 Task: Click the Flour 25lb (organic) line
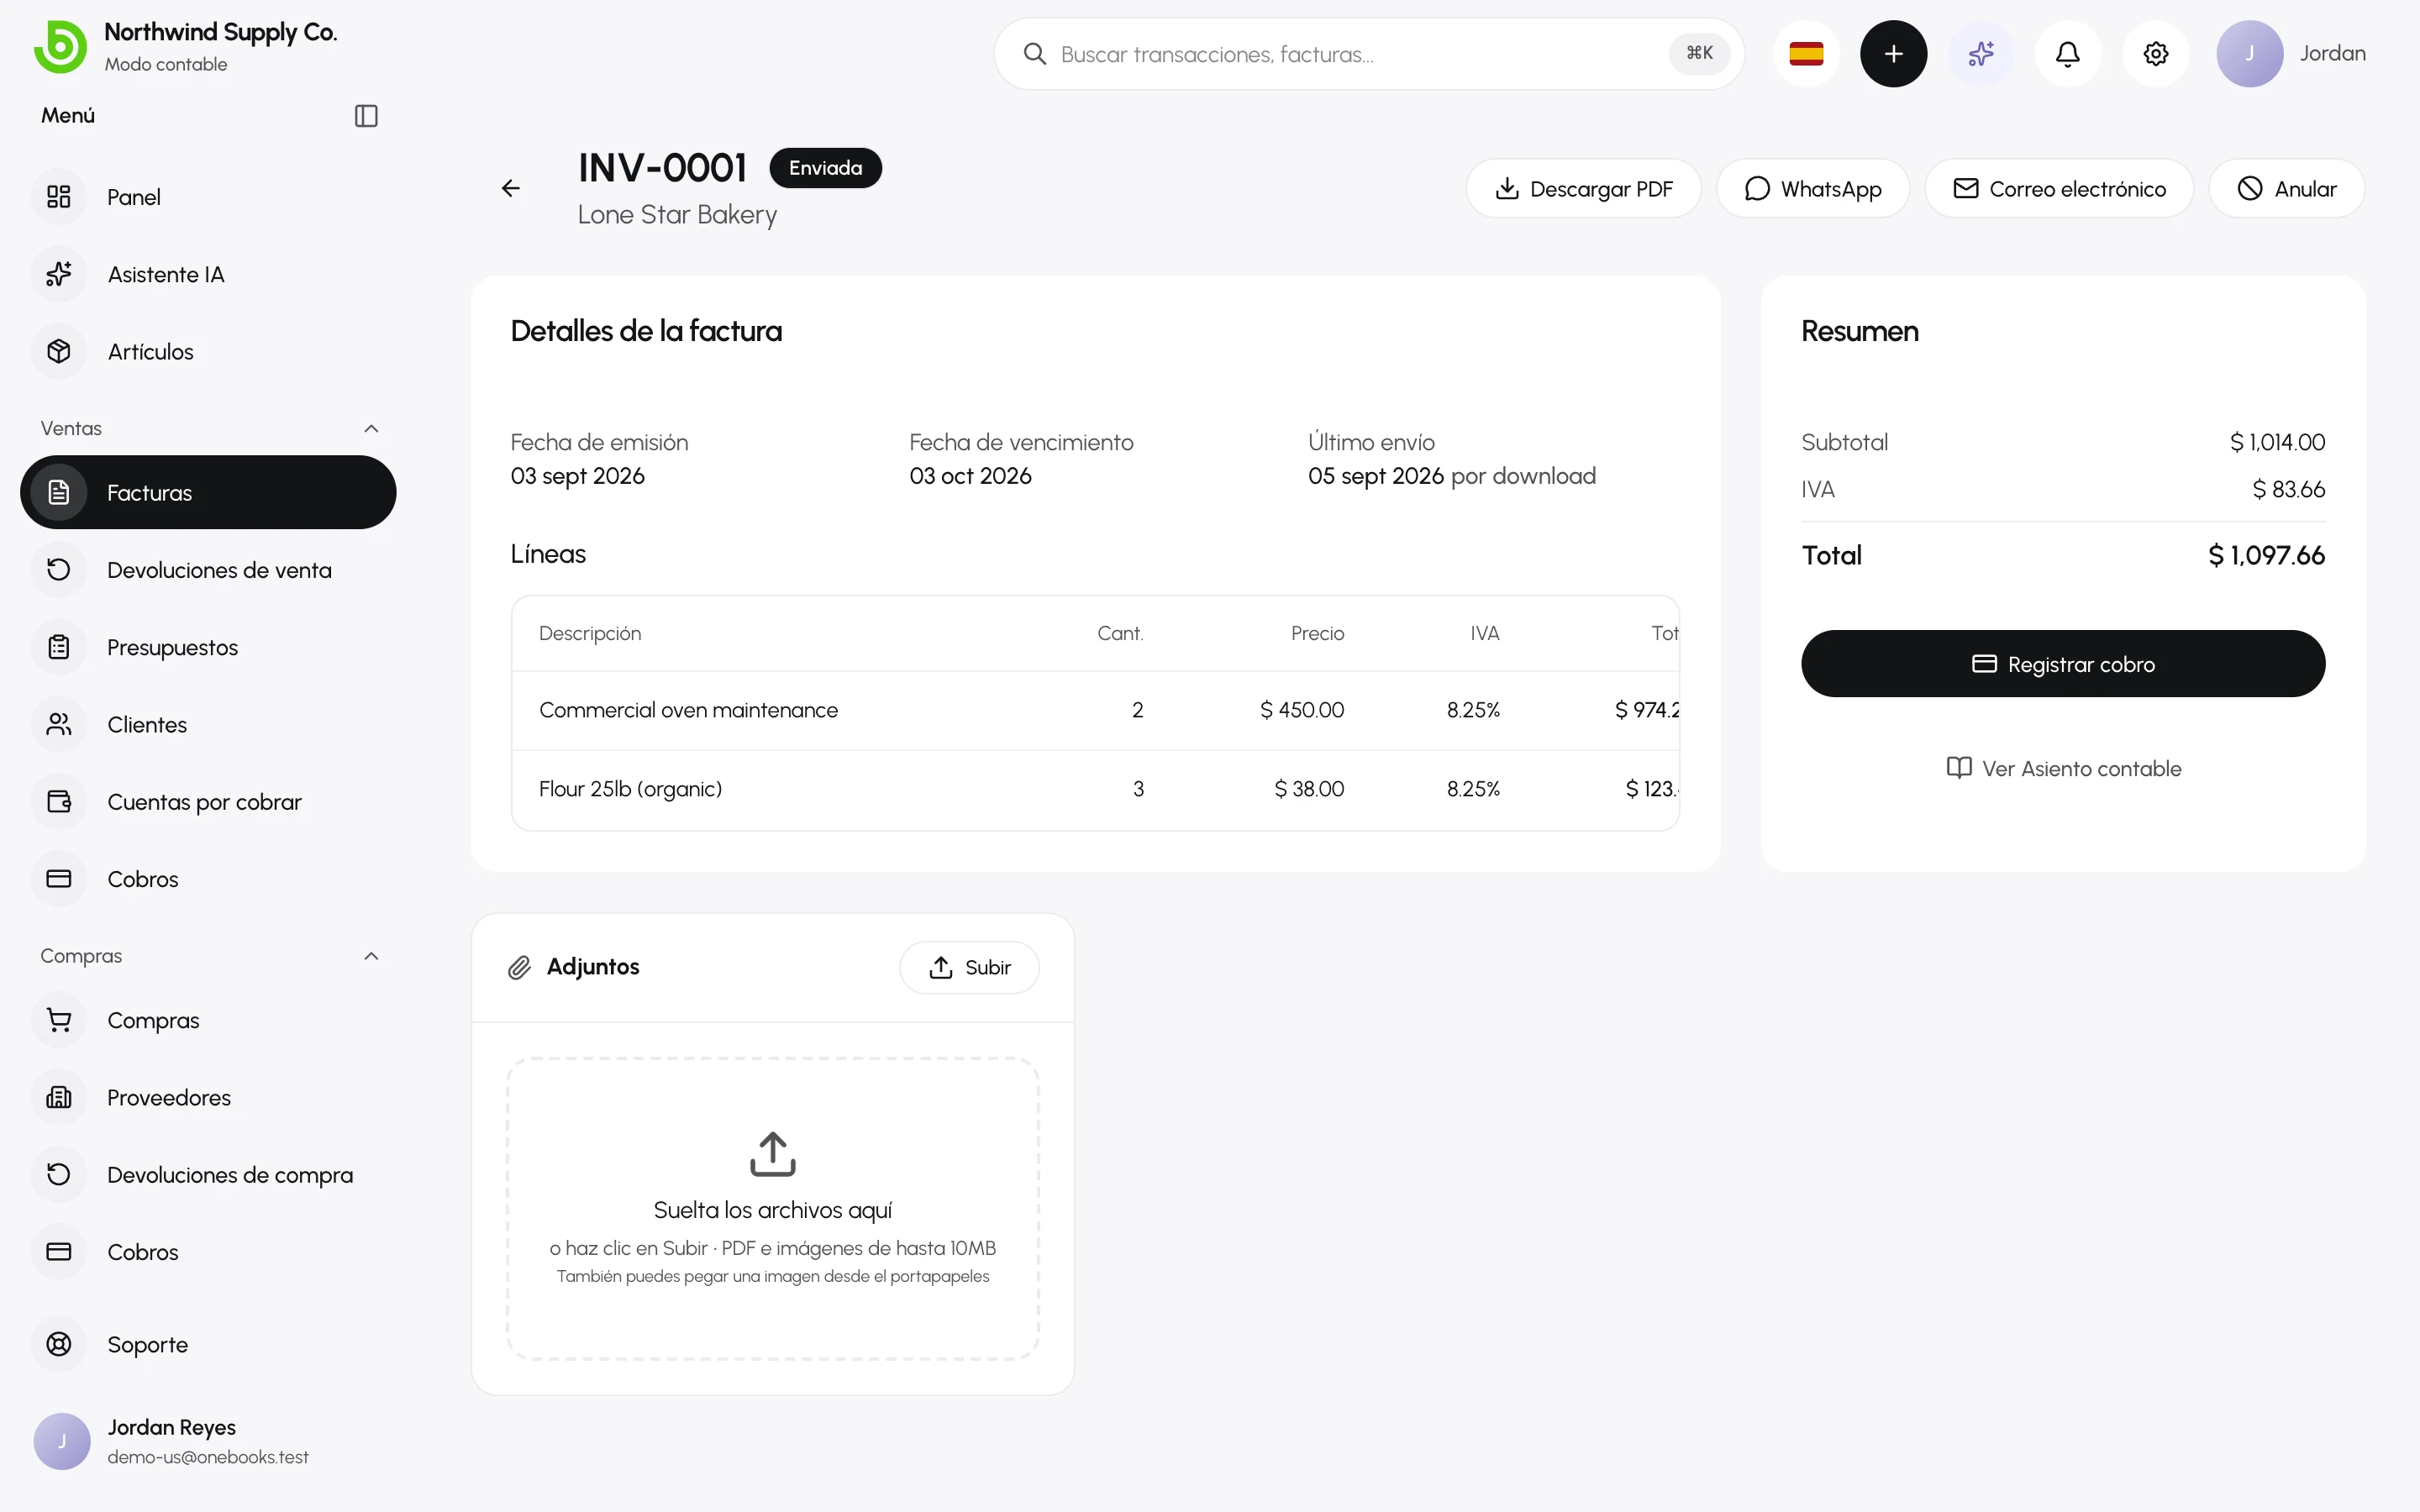[x=1095, y=789]
